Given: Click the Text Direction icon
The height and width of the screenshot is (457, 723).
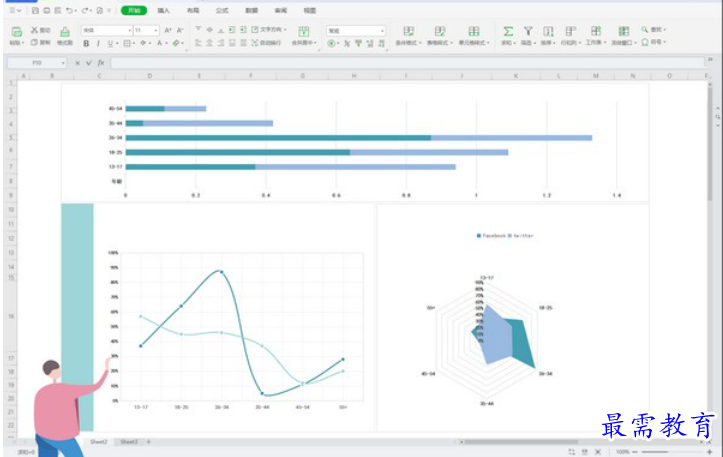Looking at the screenshot, I should tap(255, 30).
